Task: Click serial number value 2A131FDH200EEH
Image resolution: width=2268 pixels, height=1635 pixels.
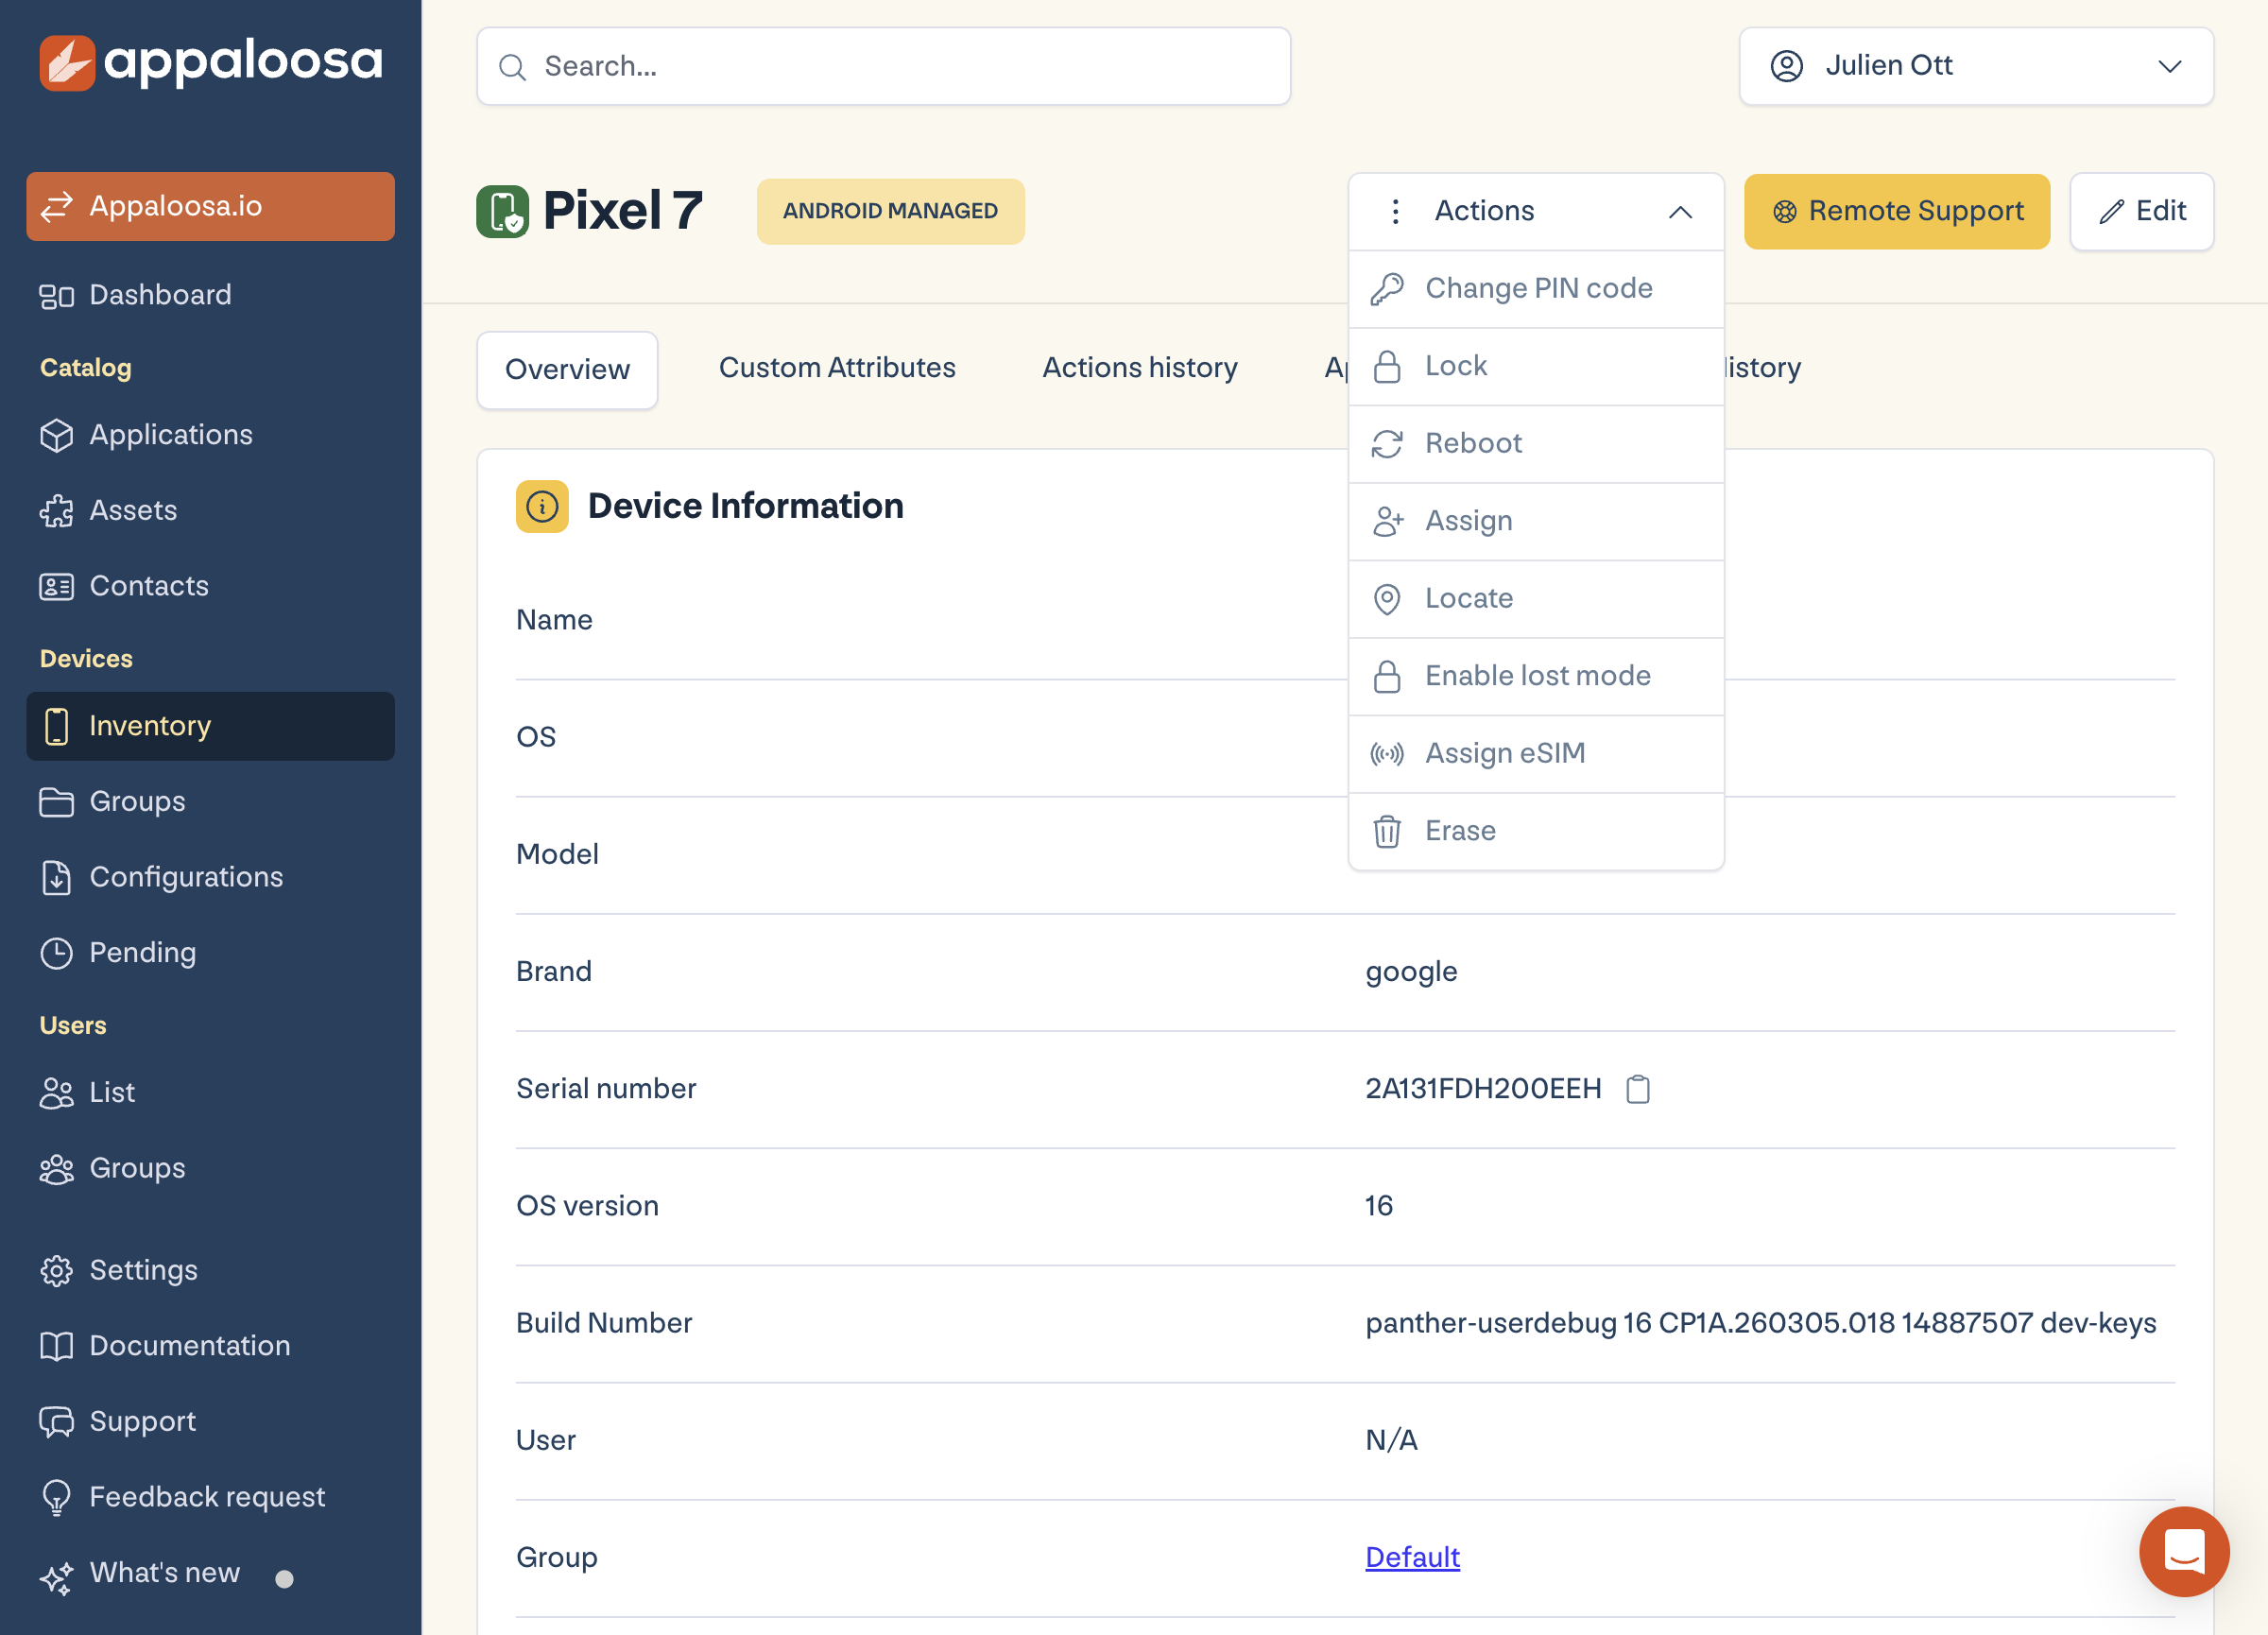Action: (x=1483, y=1089)
